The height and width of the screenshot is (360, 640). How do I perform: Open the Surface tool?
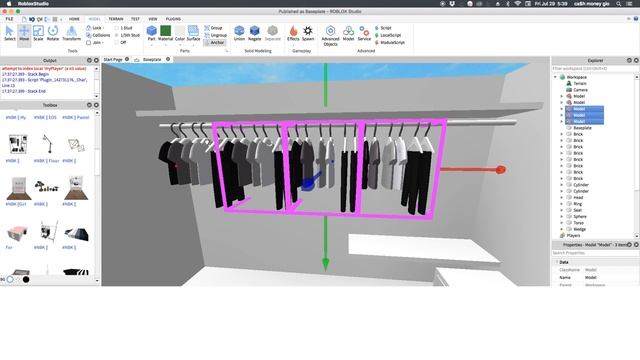pyautogui.click(x=193, y=33)
